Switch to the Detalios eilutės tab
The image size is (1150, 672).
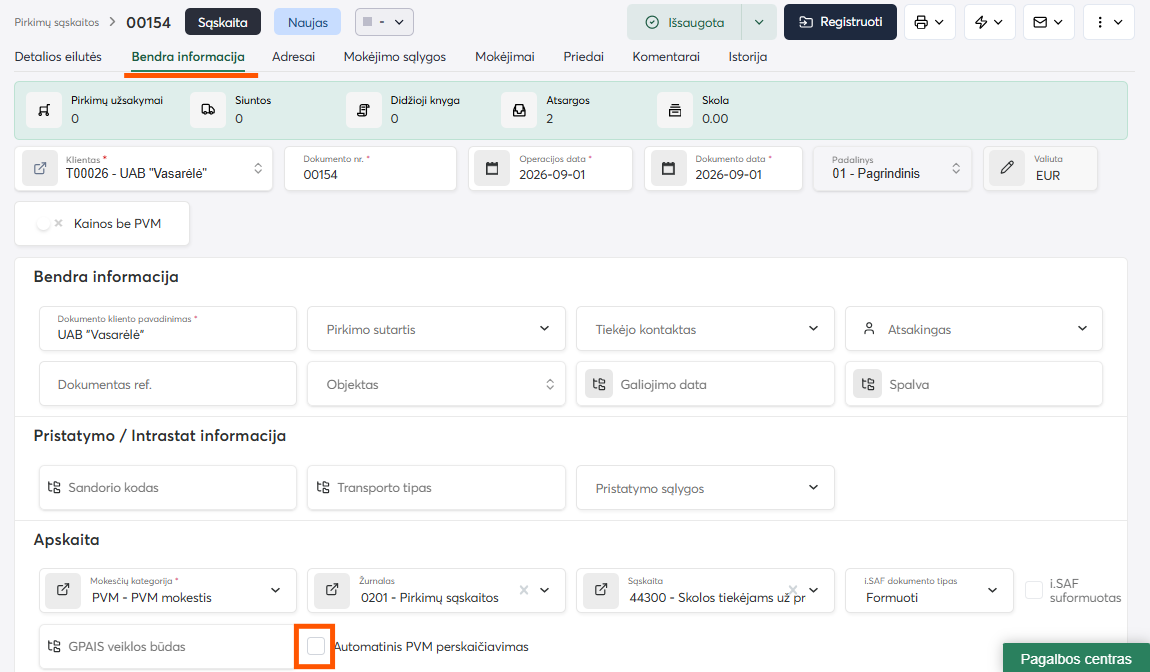coord(58,56)
